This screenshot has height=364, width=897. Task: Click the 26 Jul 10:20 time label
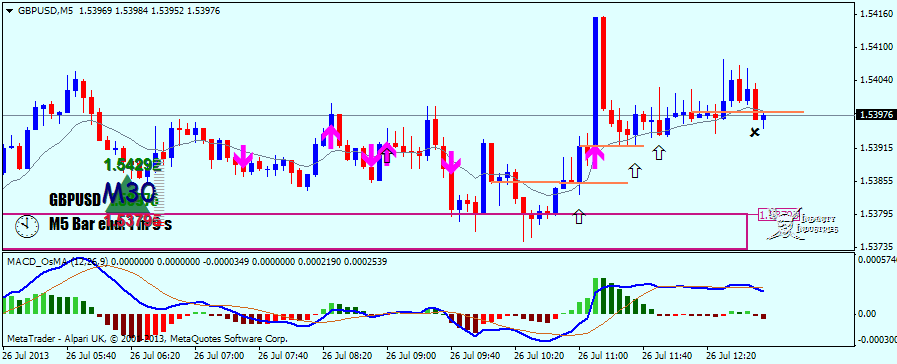(538, 355)
